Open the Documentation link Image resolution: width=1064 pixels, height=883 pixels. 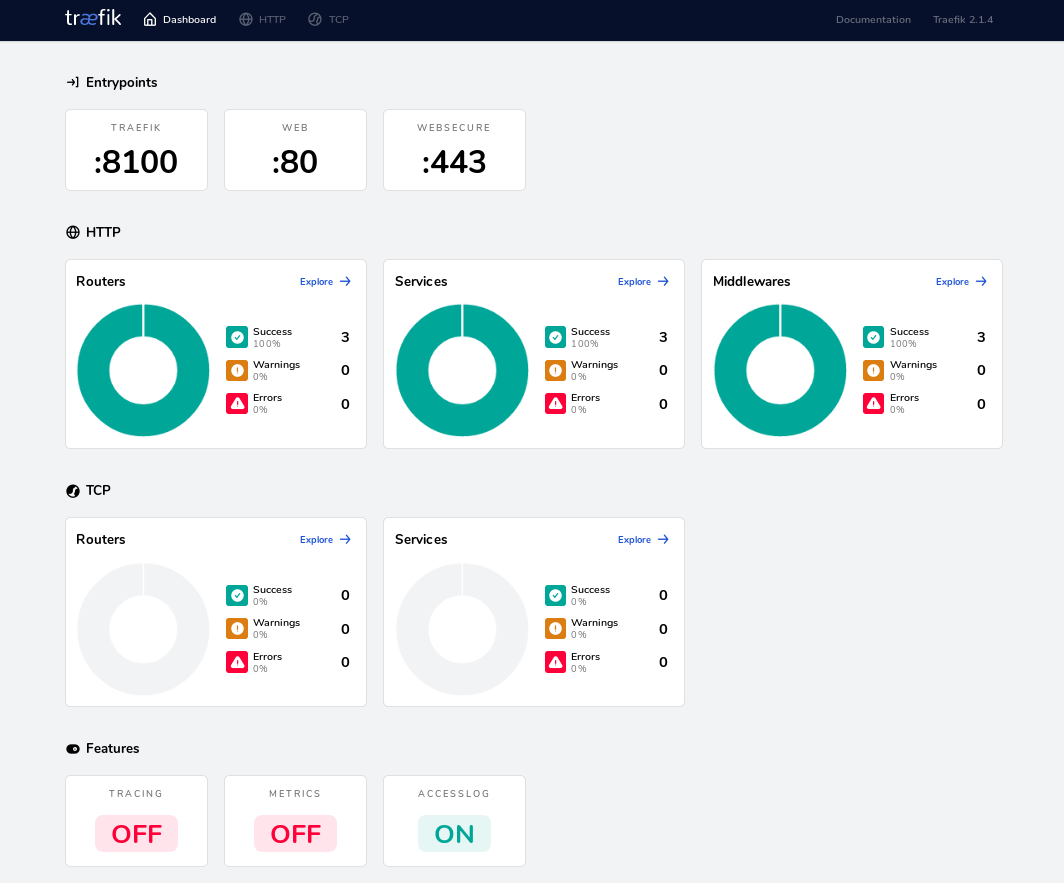[x=873, y=20]
